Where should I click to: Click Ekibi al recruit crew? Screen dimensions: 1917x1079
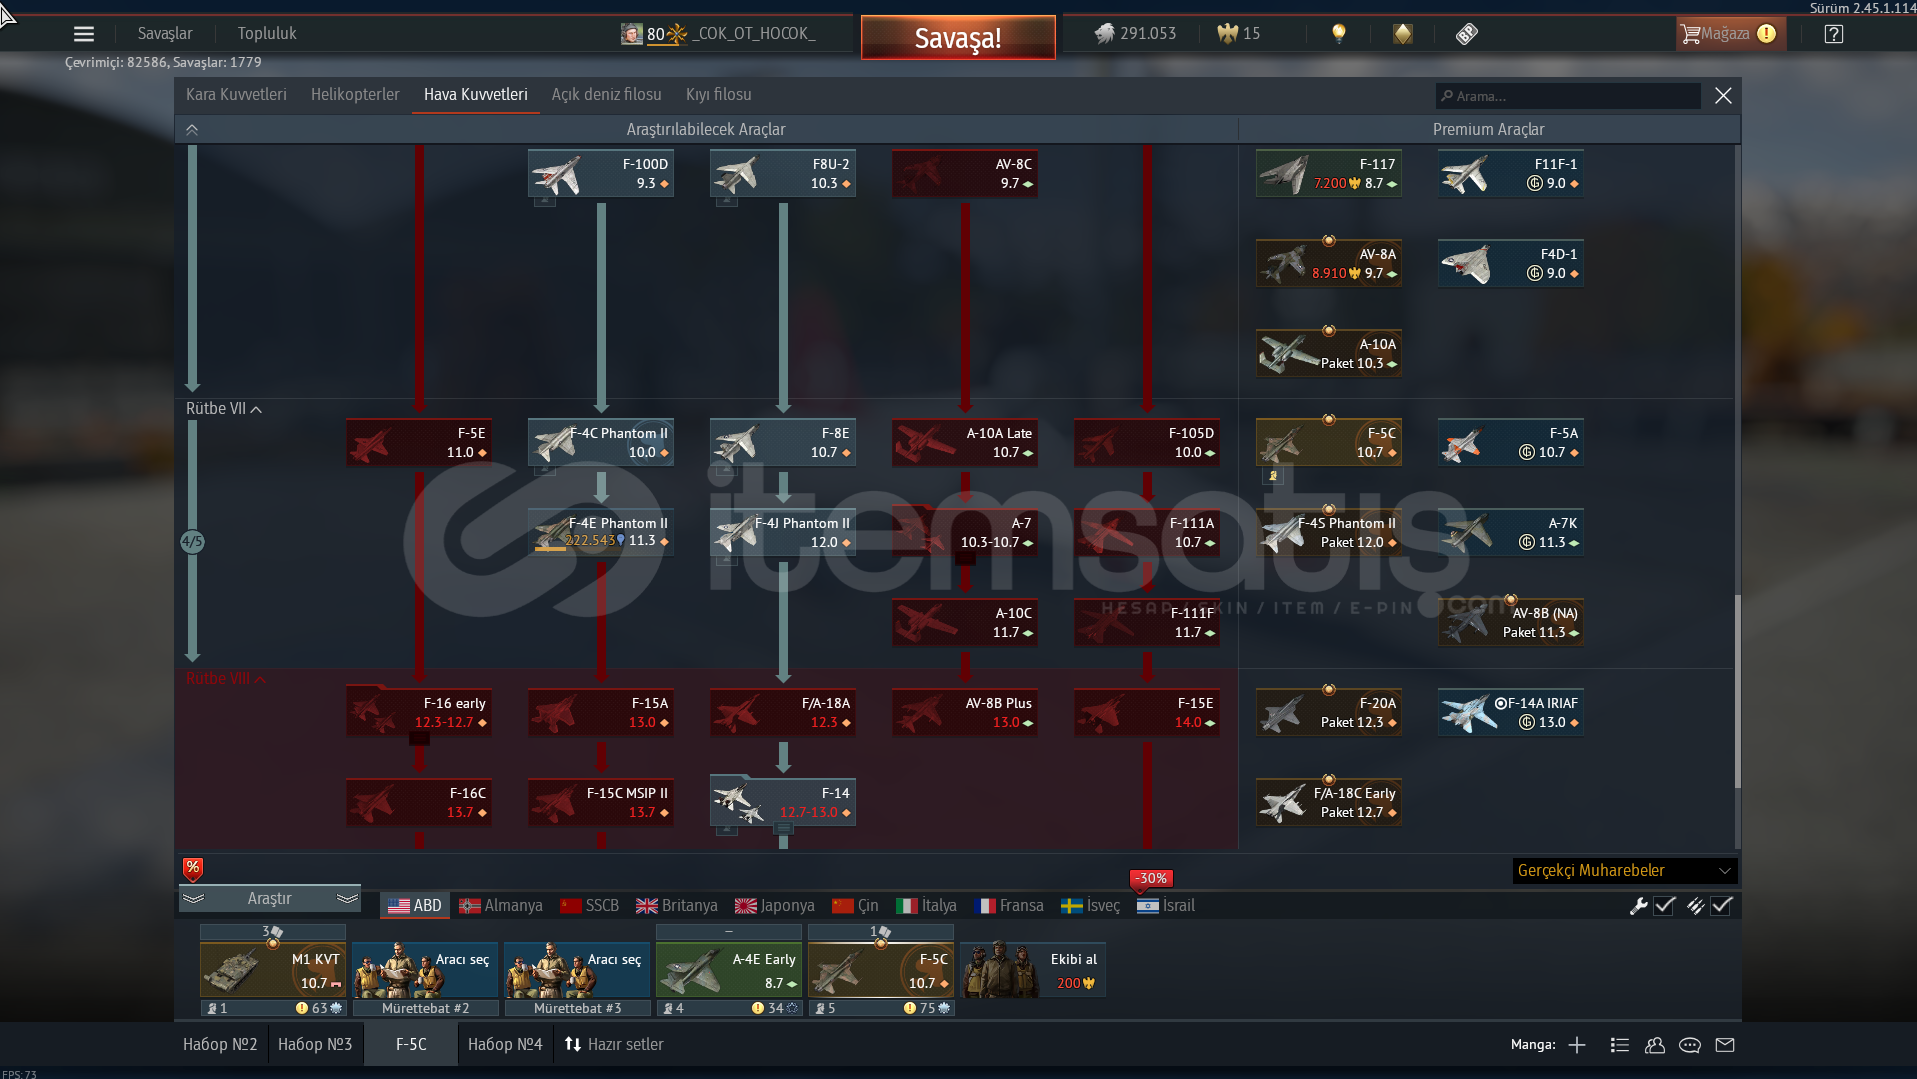tap(1033, 970)
